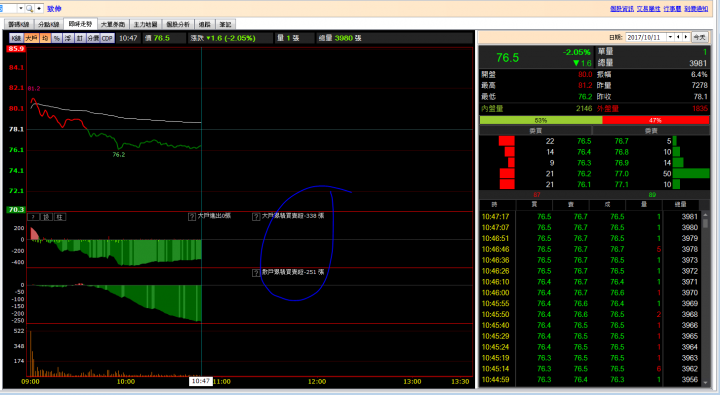Click the 76.2 low label on the chart
The width and height of the screenshot is (720, 395).
point(119,155)
